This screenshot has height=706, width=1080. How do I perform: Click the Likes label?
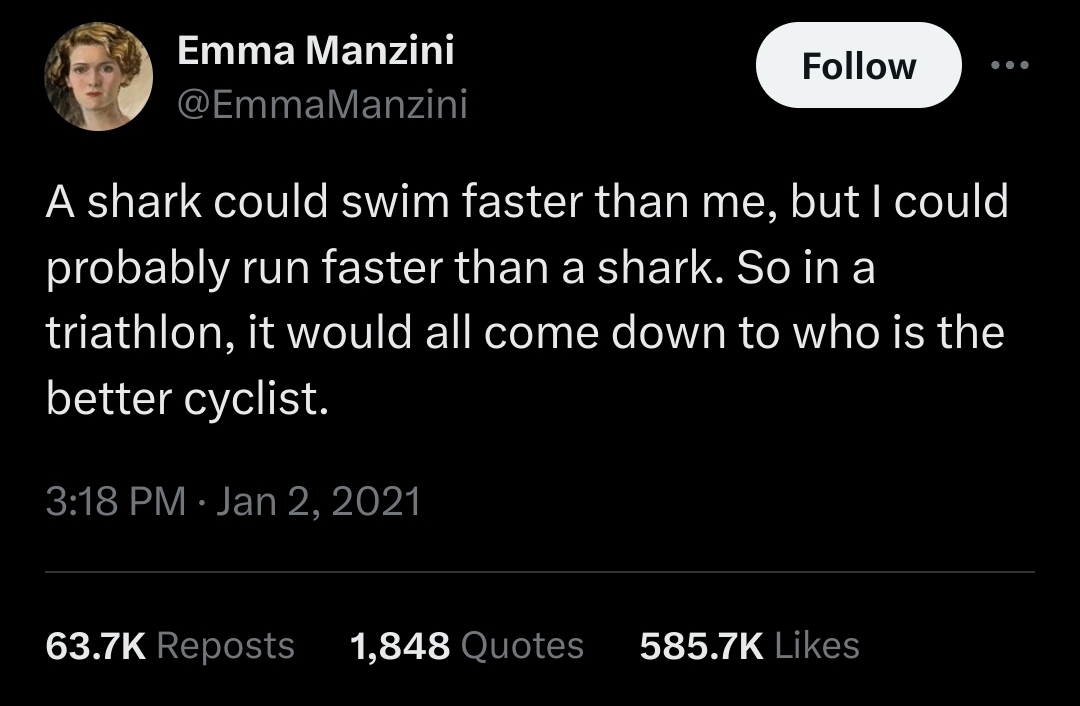click(817, 646)
